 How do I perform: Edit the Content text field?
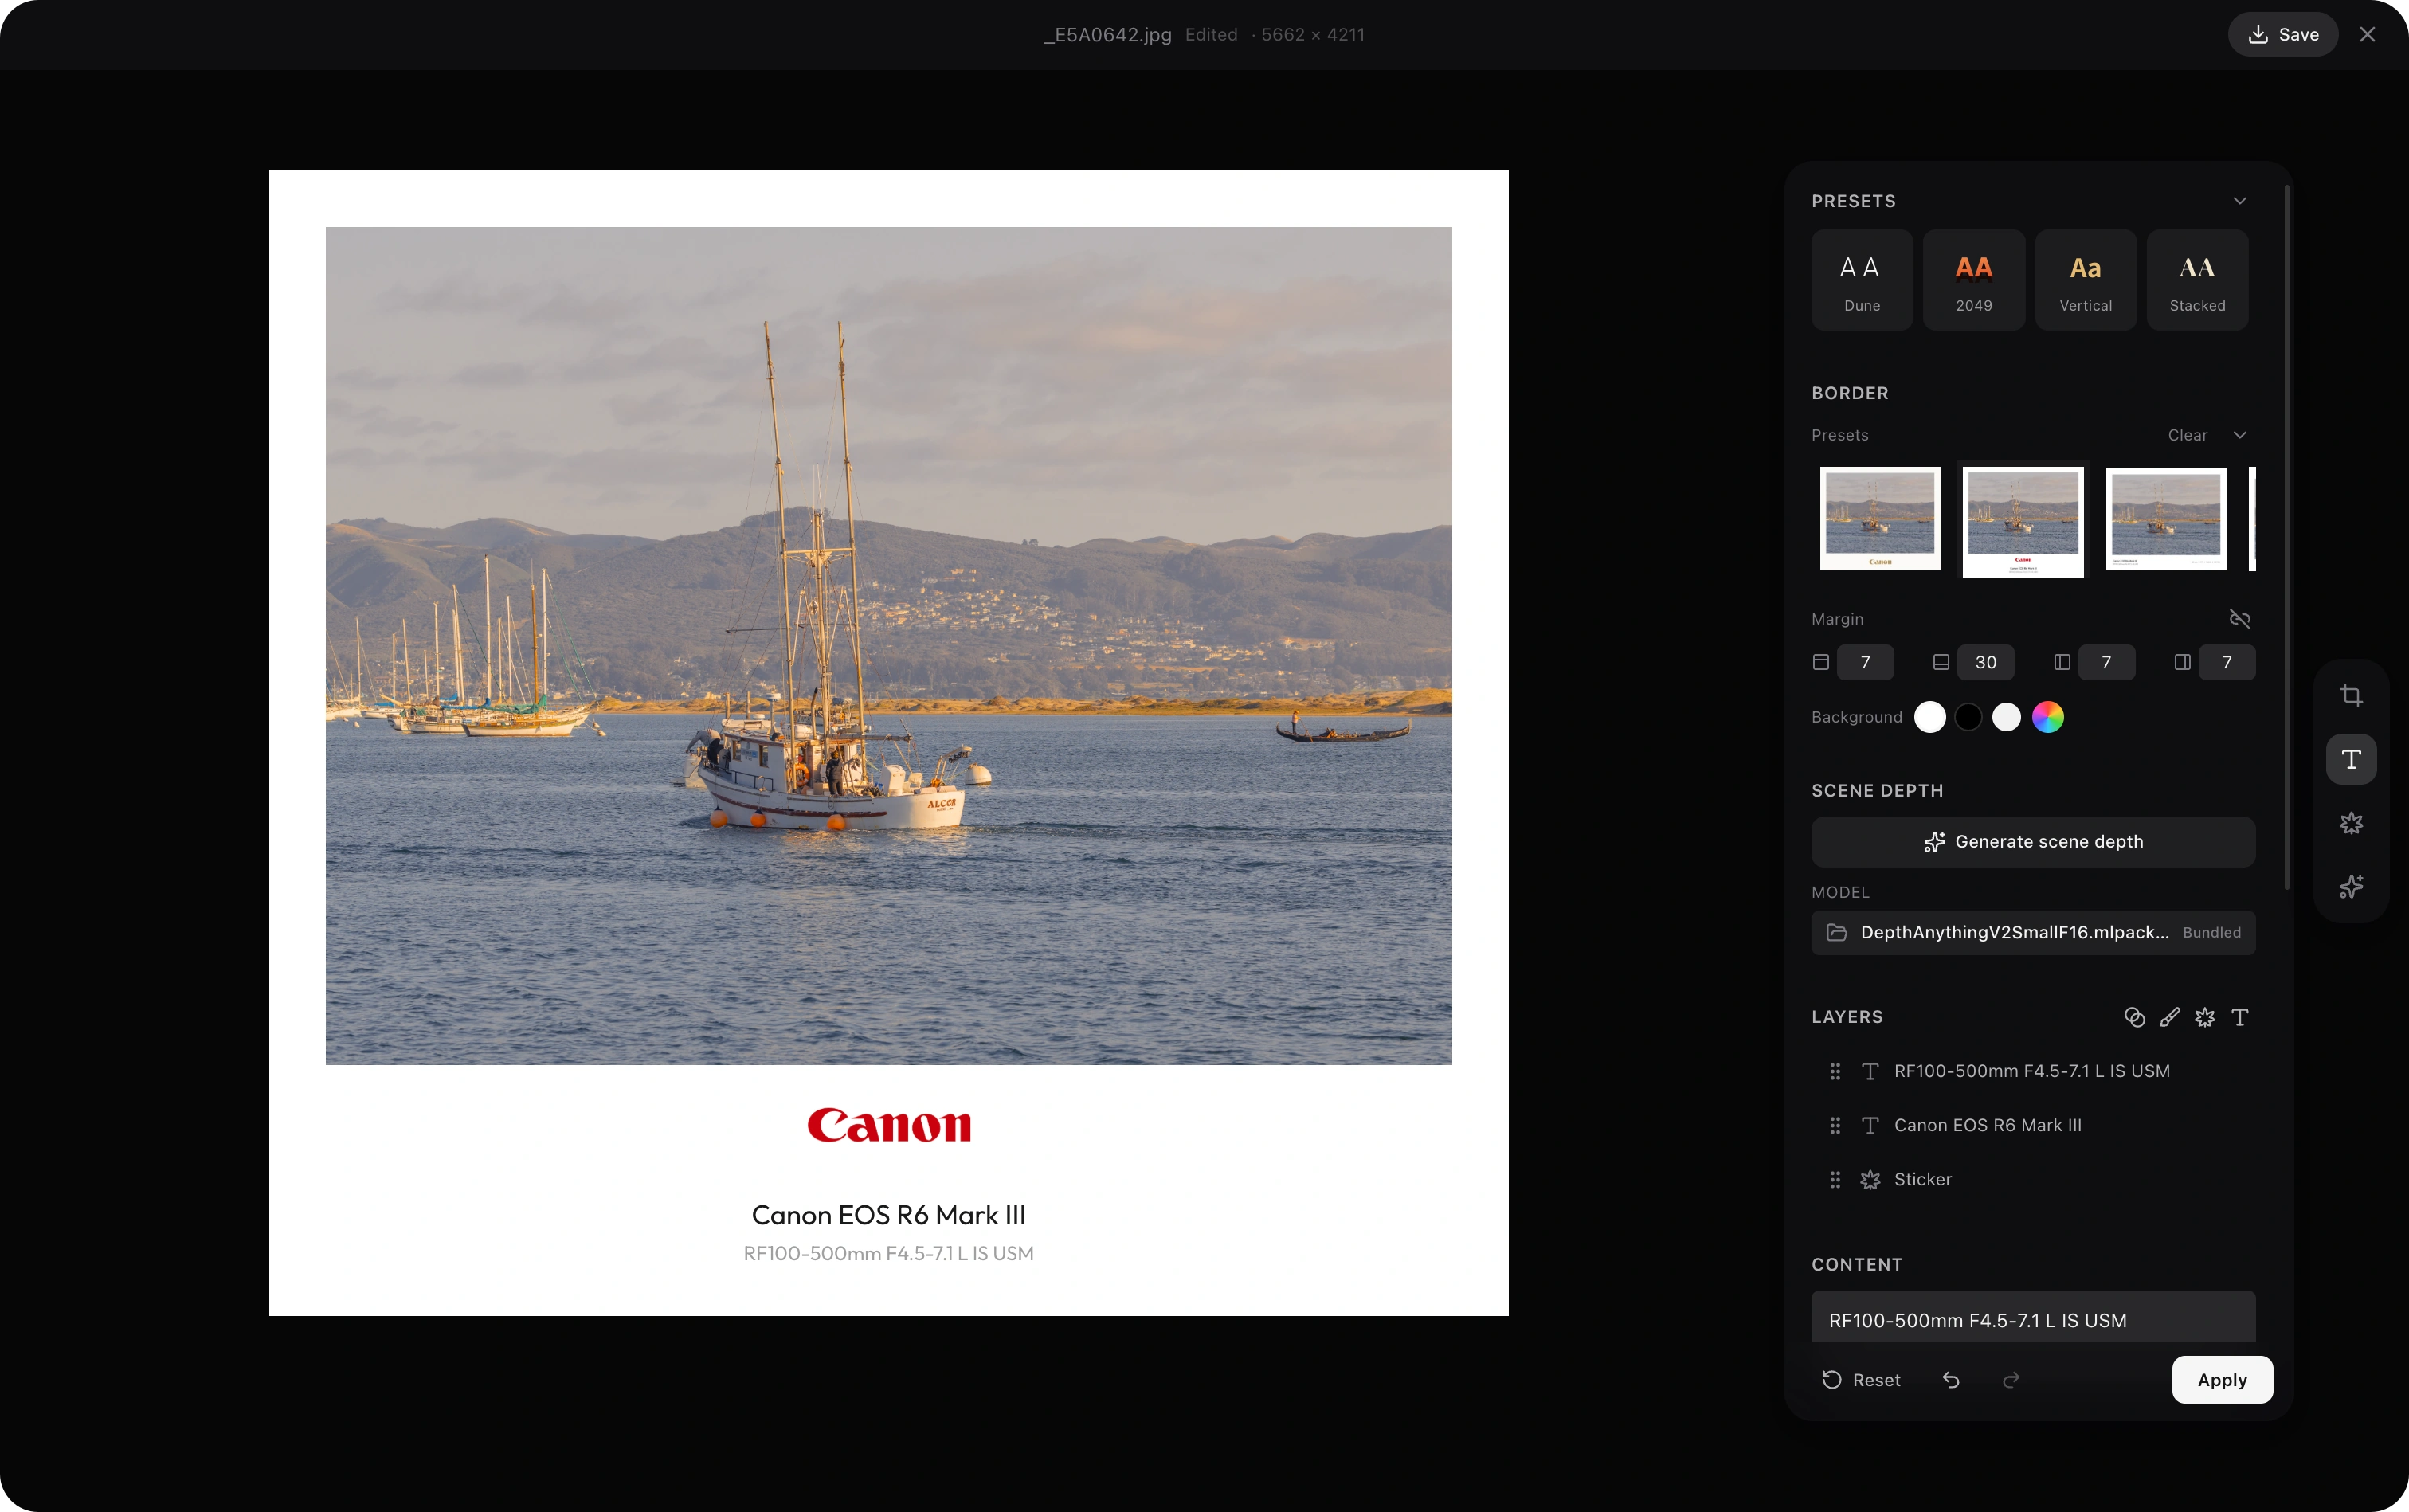[x=2033, y=1317]
